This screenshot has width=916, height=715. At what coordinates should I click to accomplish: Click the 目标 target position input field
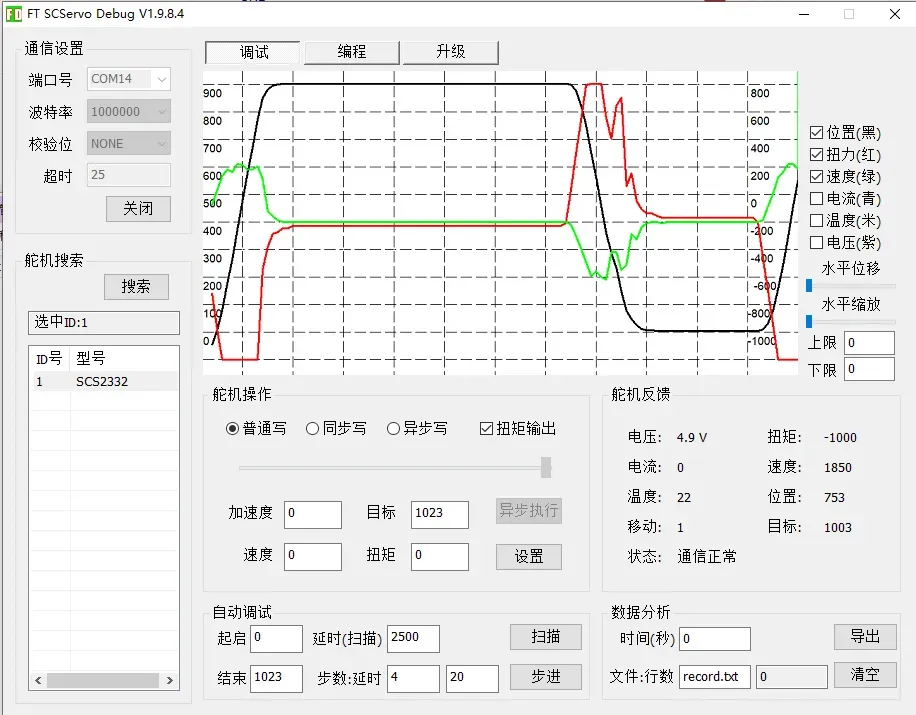[440, 513]
